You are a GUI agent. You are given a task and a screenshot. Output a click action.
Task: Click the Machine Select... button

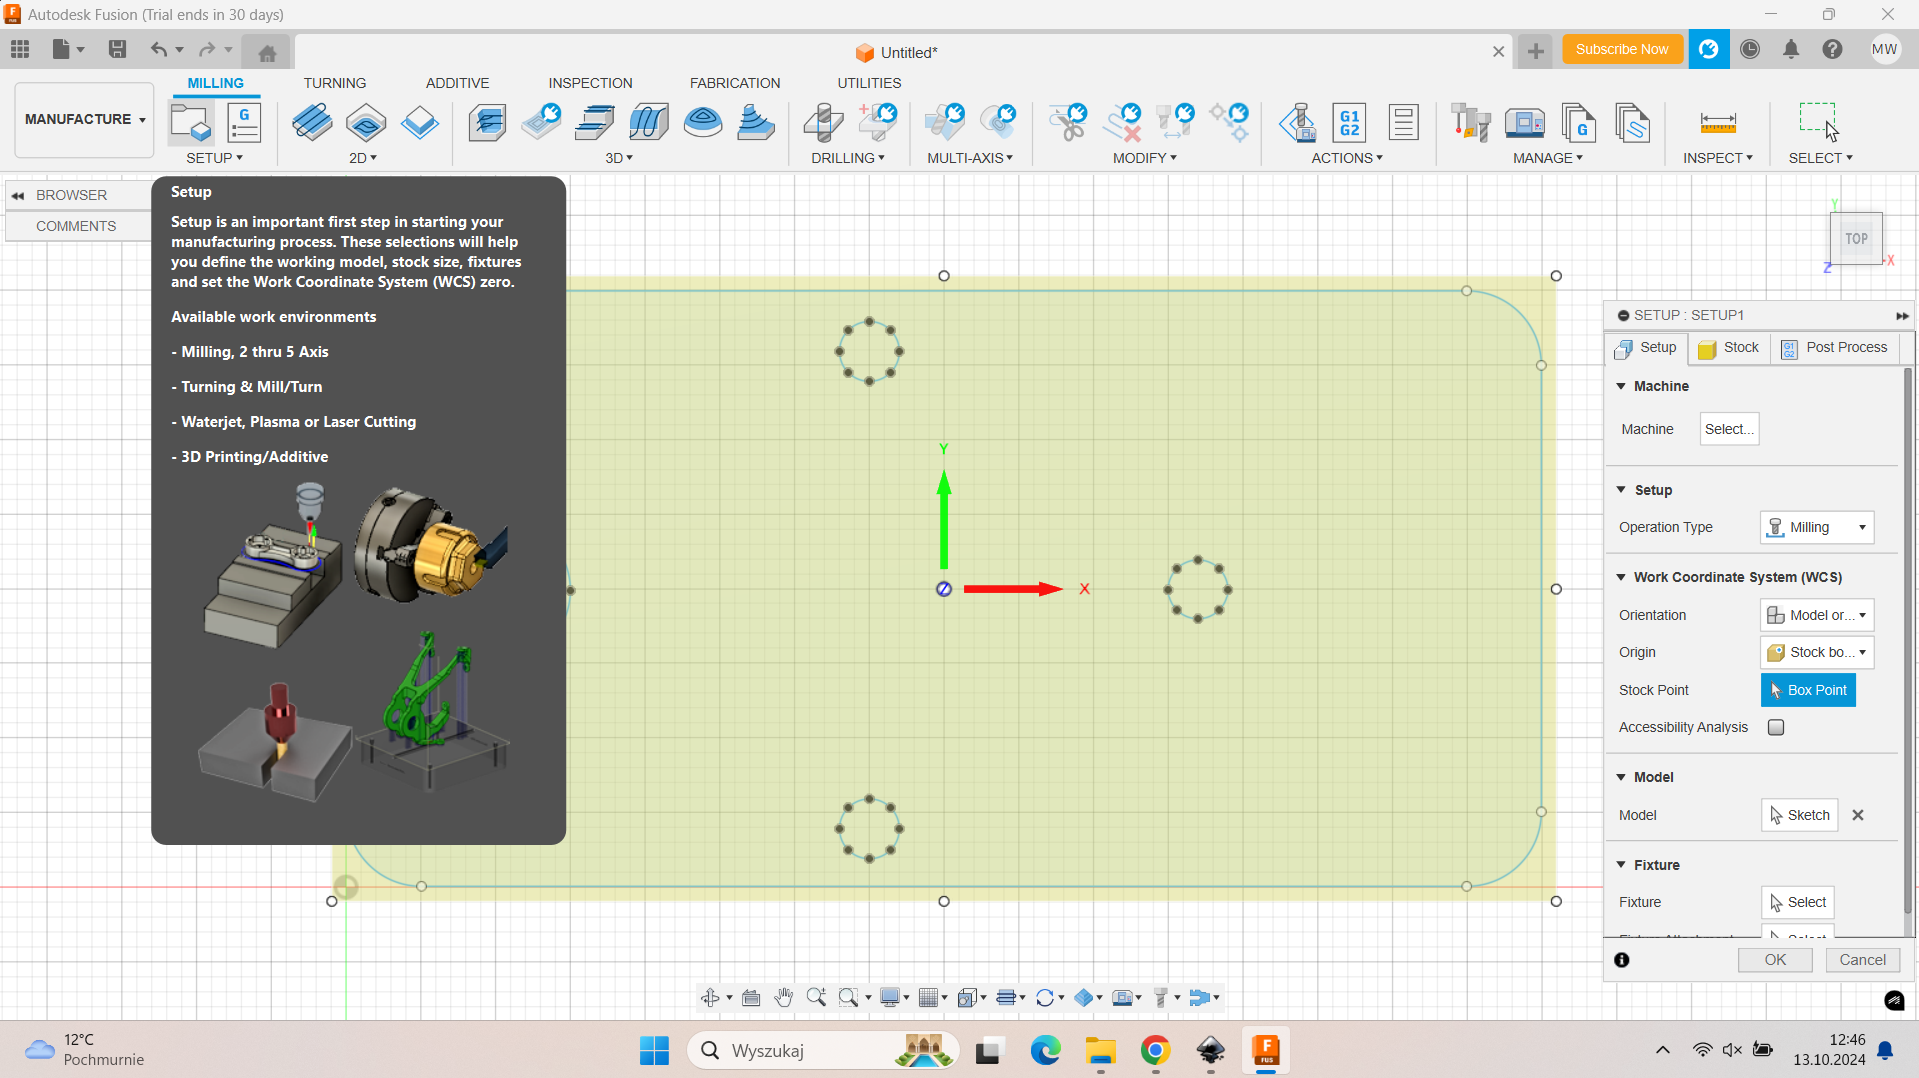click(x=1729, y=429)
